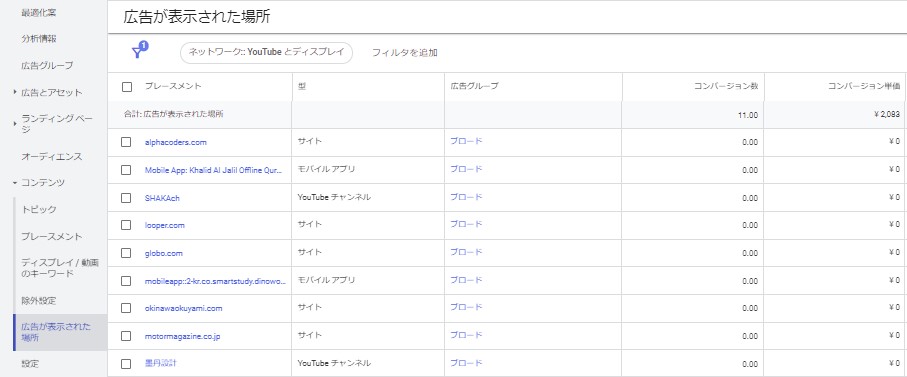The width and height of the screenshot is (907, 377).
Task: Check the okinawaokuyami.com row checkbox
Action: click(x=126, y=308)
